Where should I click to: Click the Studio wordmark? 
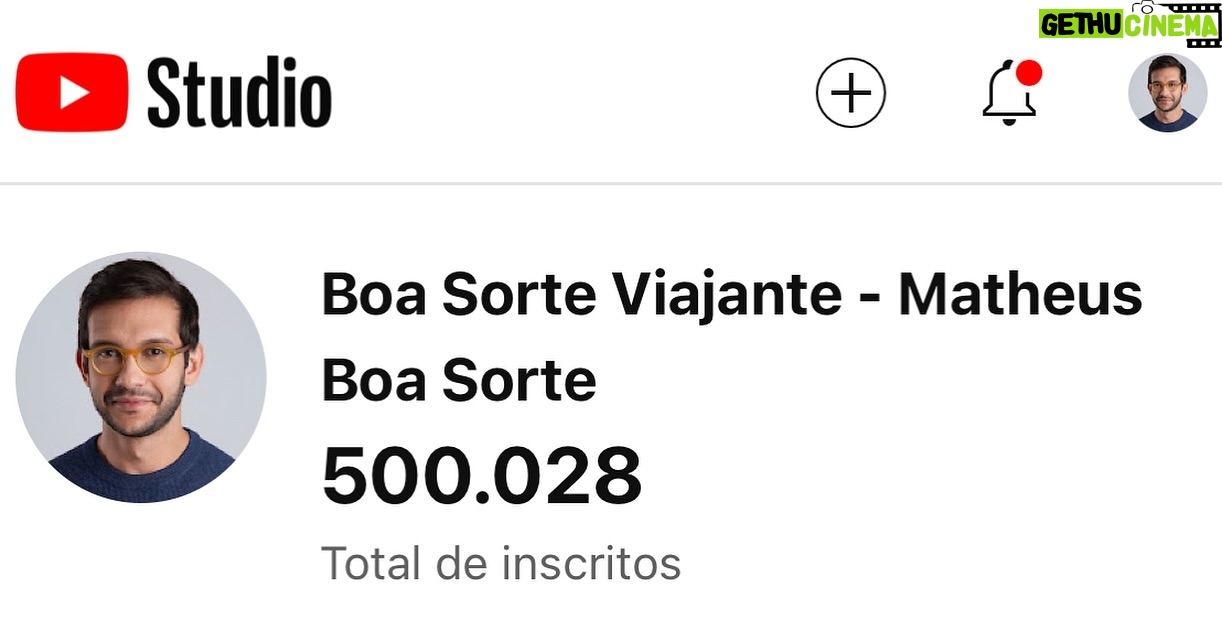point(239,94)
